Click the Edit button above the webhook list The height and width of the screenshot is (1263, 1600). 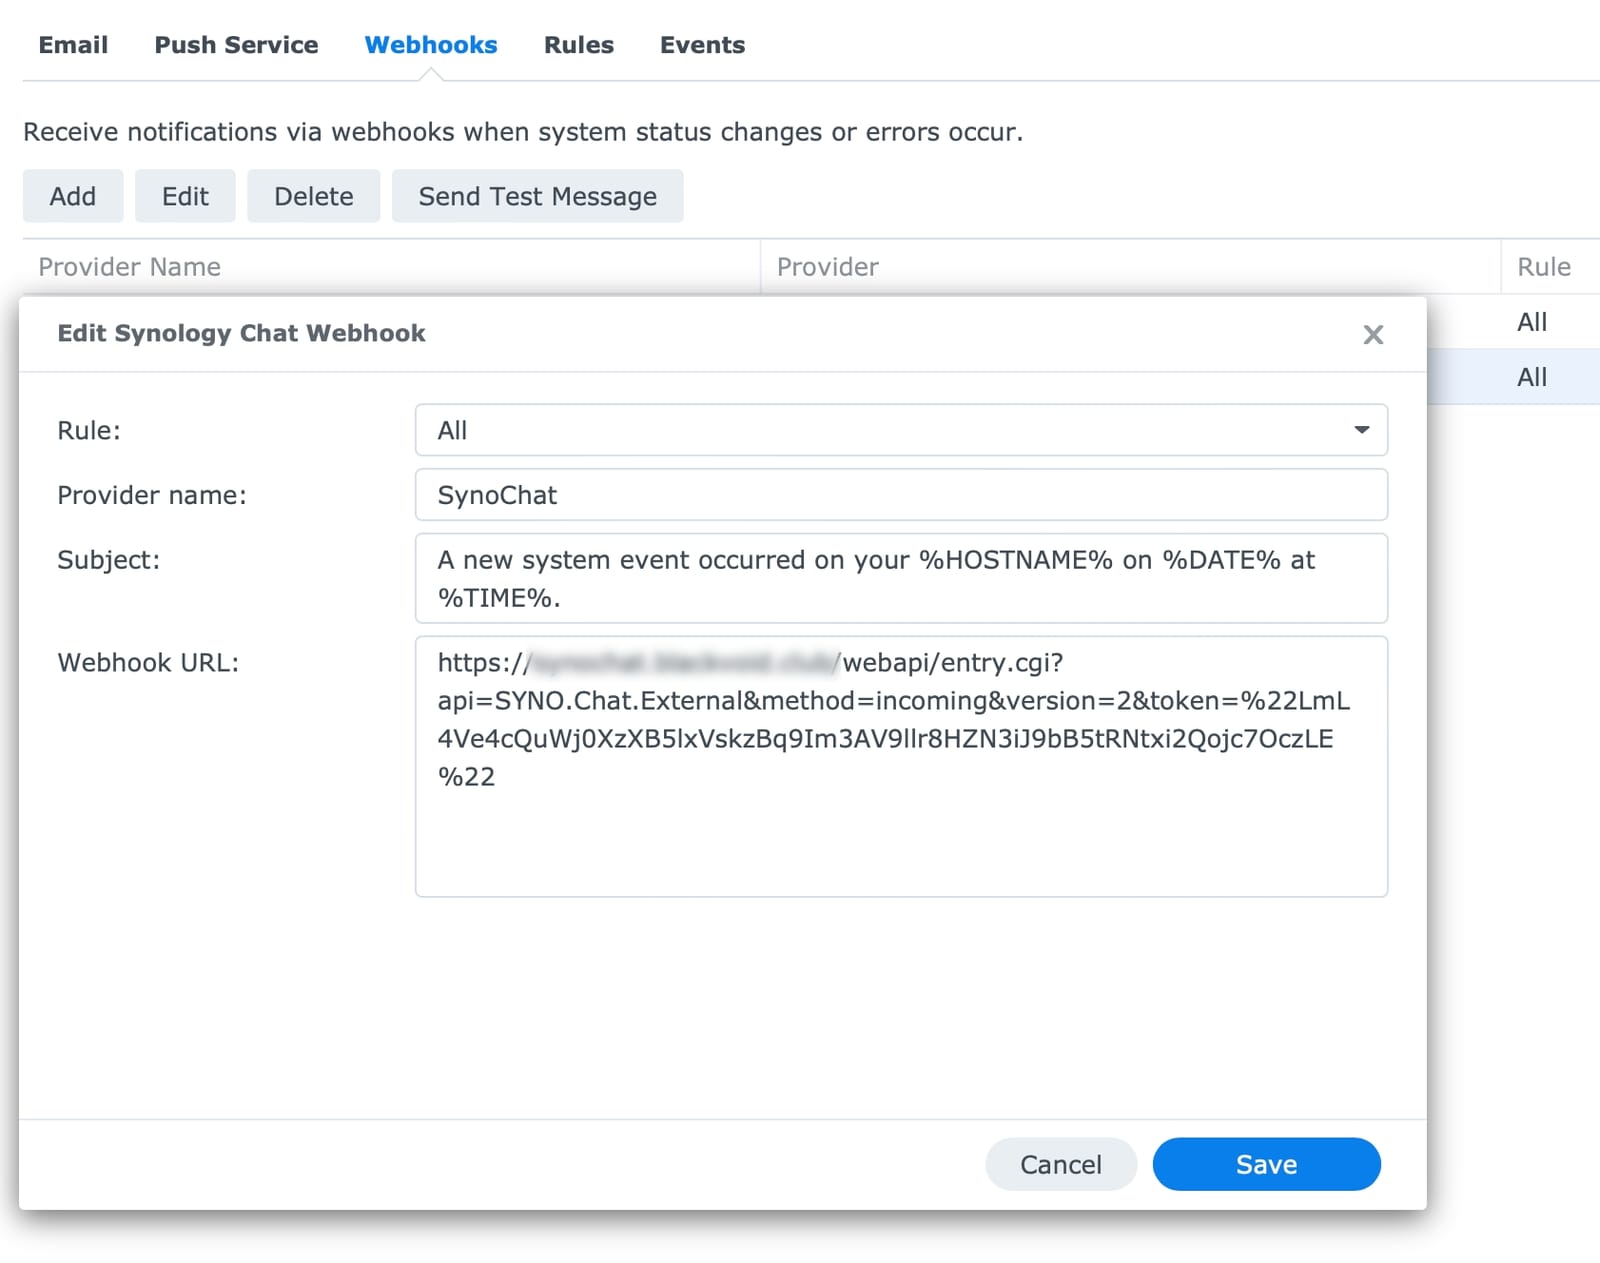185,196
